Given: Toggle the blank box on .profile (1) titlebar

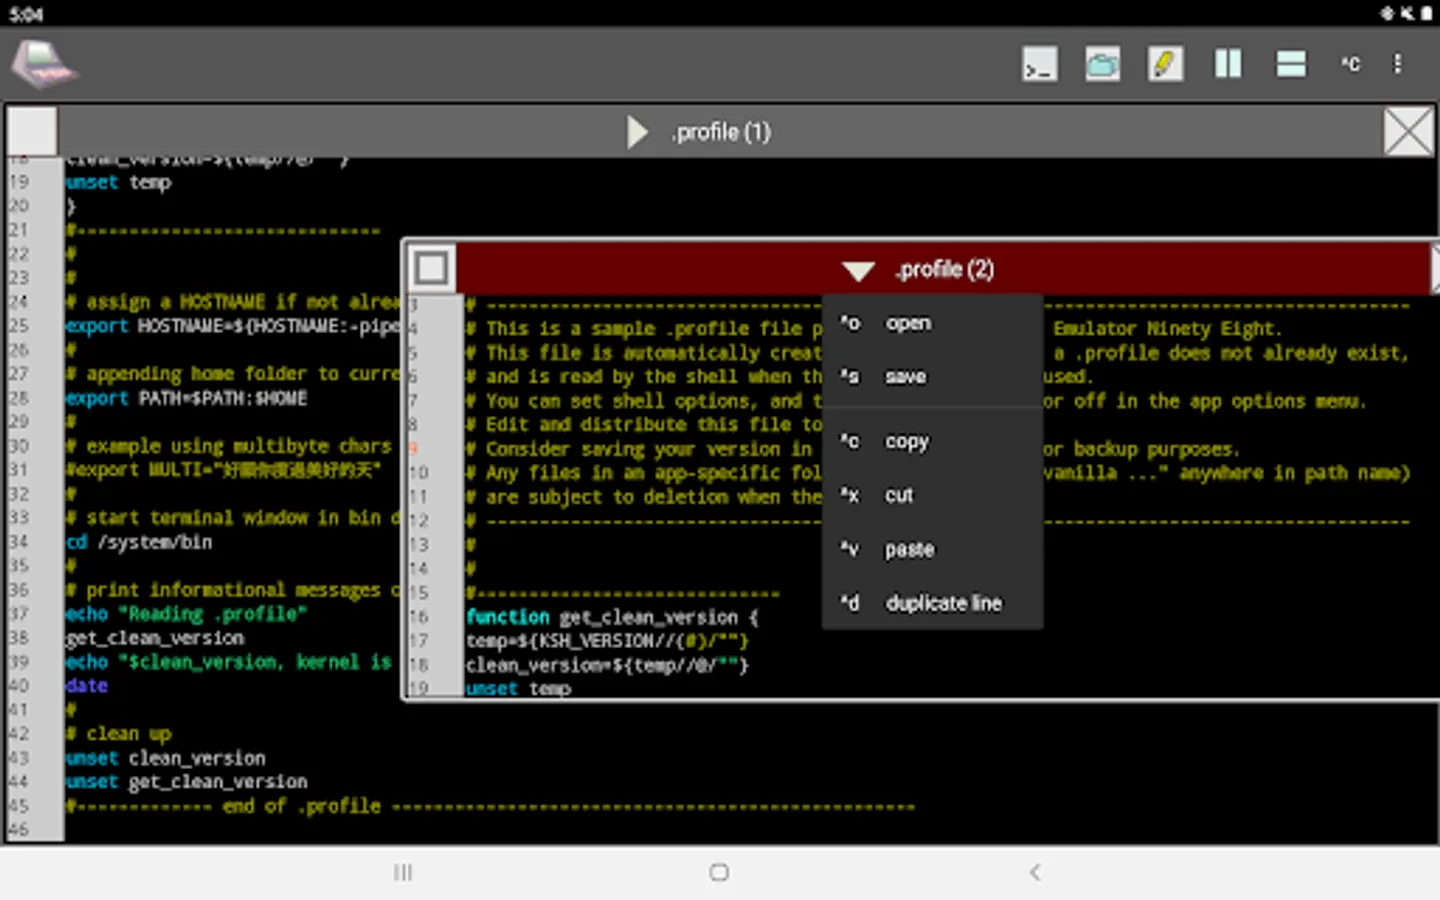Looking at the screenshot, I should 32,131.
